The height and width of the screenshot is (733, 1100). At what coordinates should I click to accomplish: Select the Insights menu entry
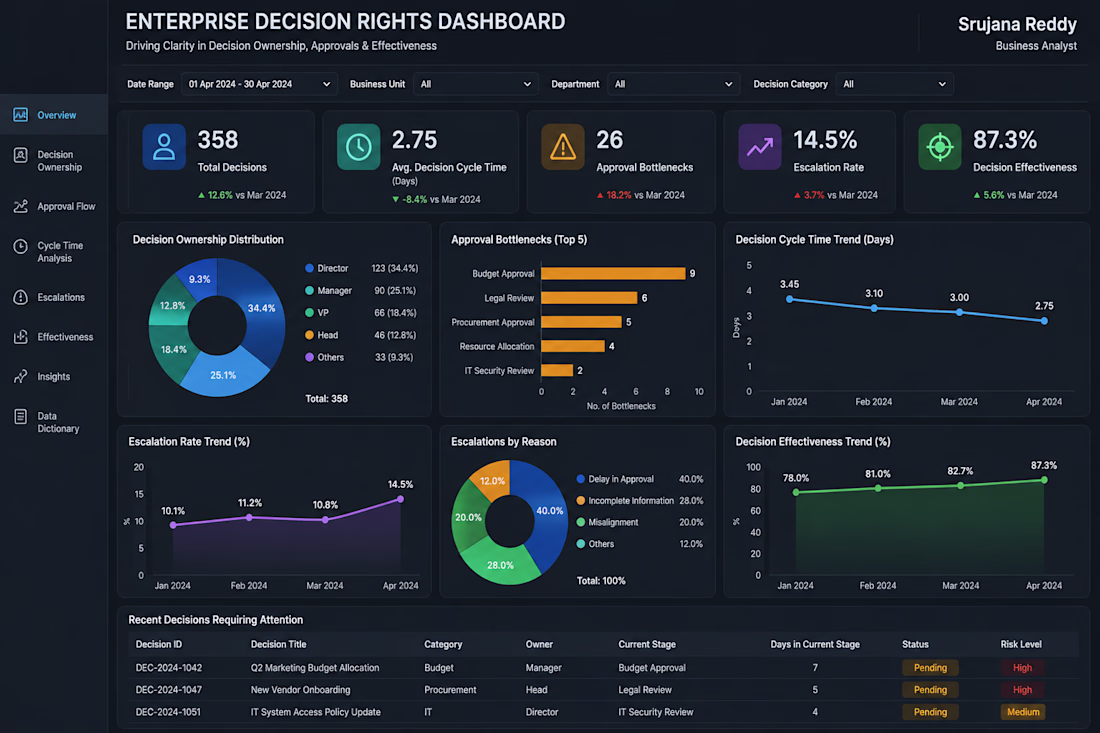(53, 377)
